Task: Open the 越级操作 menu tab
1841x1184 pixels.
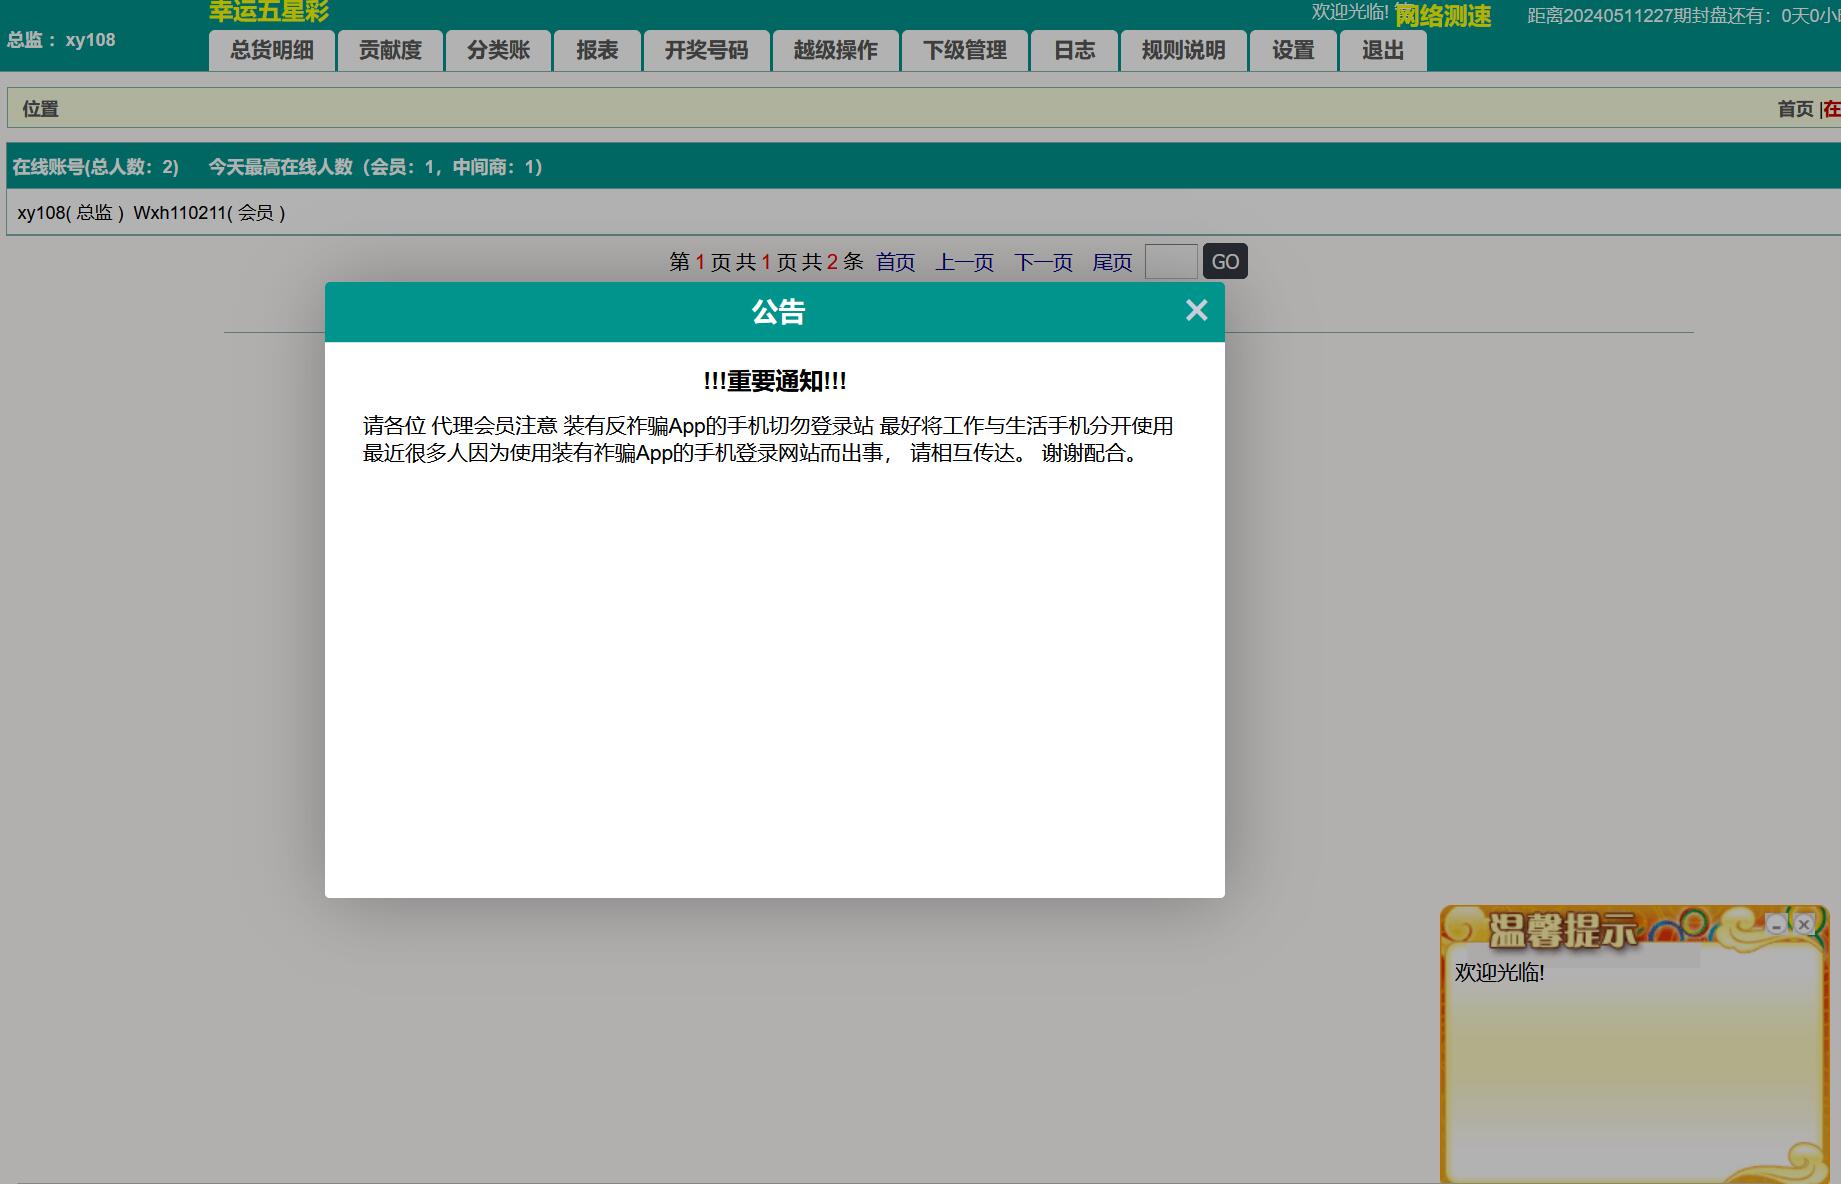Action: point(835,51)
